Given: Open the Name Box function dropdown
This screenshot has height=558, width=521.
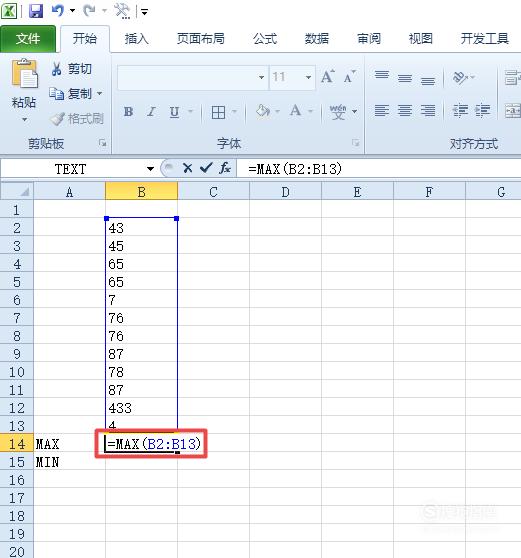Looking at the screenshot, I should coord(150,169).
